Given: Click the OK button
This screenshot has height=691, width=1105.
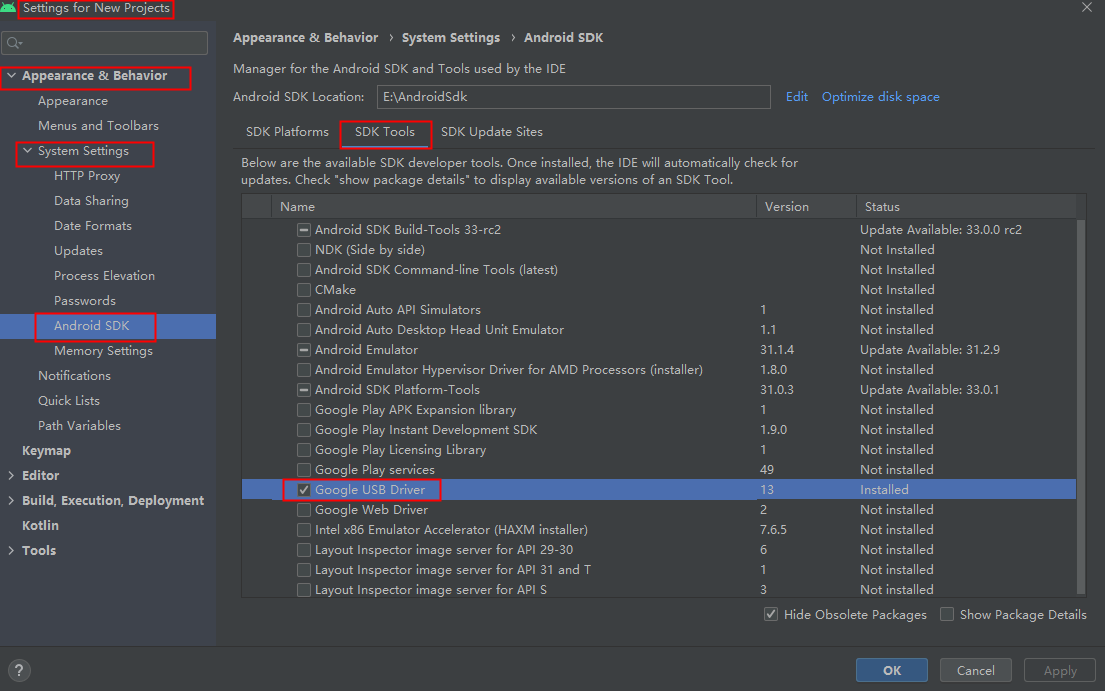Looking at the screenshot, I should [891, 671].
